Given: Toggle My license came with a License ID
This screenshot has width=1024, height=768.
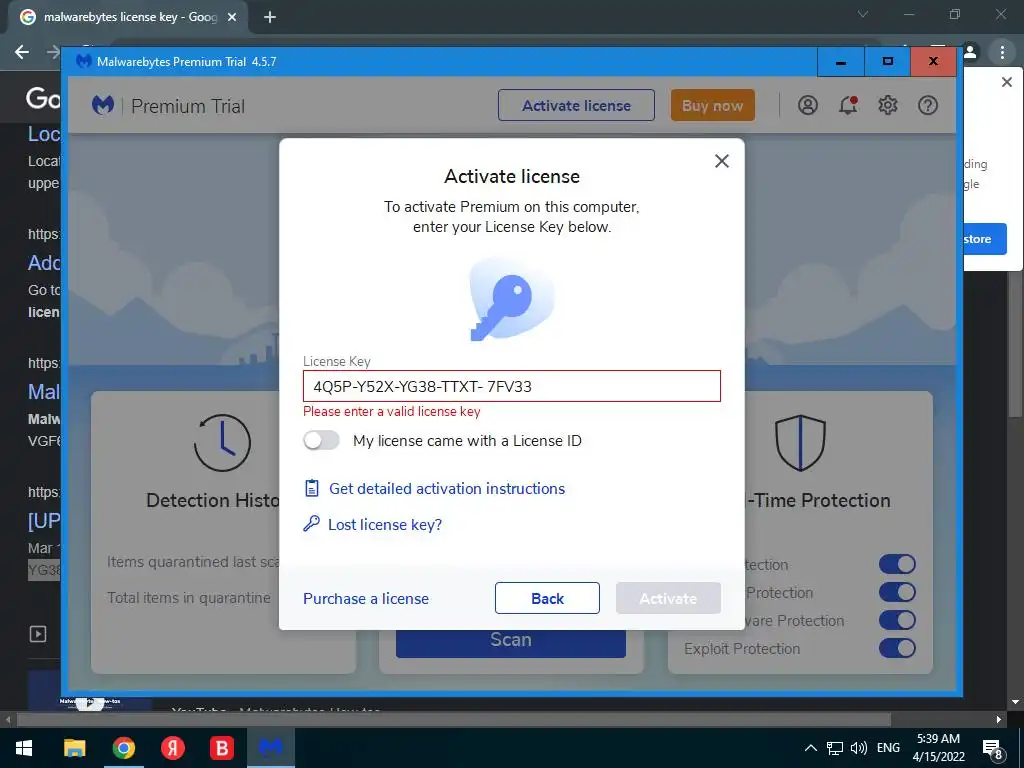Looking at the screenshot, I should (x=321, y=440).
